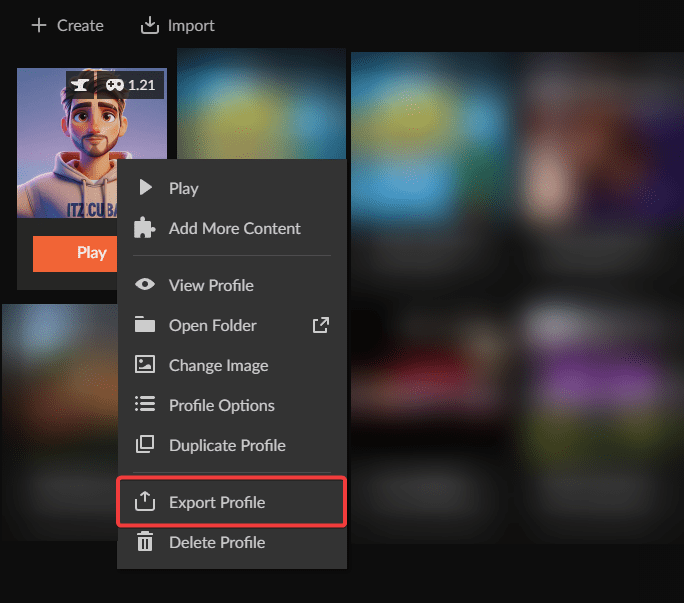The image size is (684, 603).
Task: Click the anvil mod loader icon on profile card
Action: tap(82, 85)
